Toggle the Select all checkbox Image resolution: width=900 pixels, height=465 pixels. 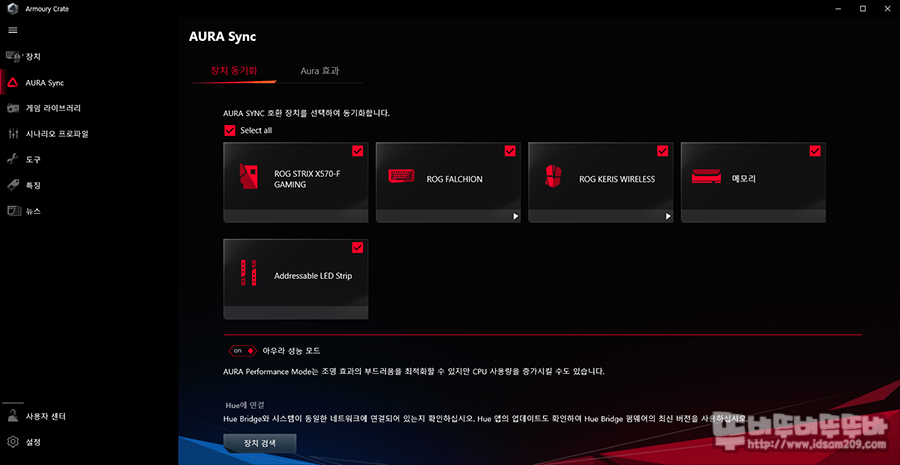click(230, 130)
